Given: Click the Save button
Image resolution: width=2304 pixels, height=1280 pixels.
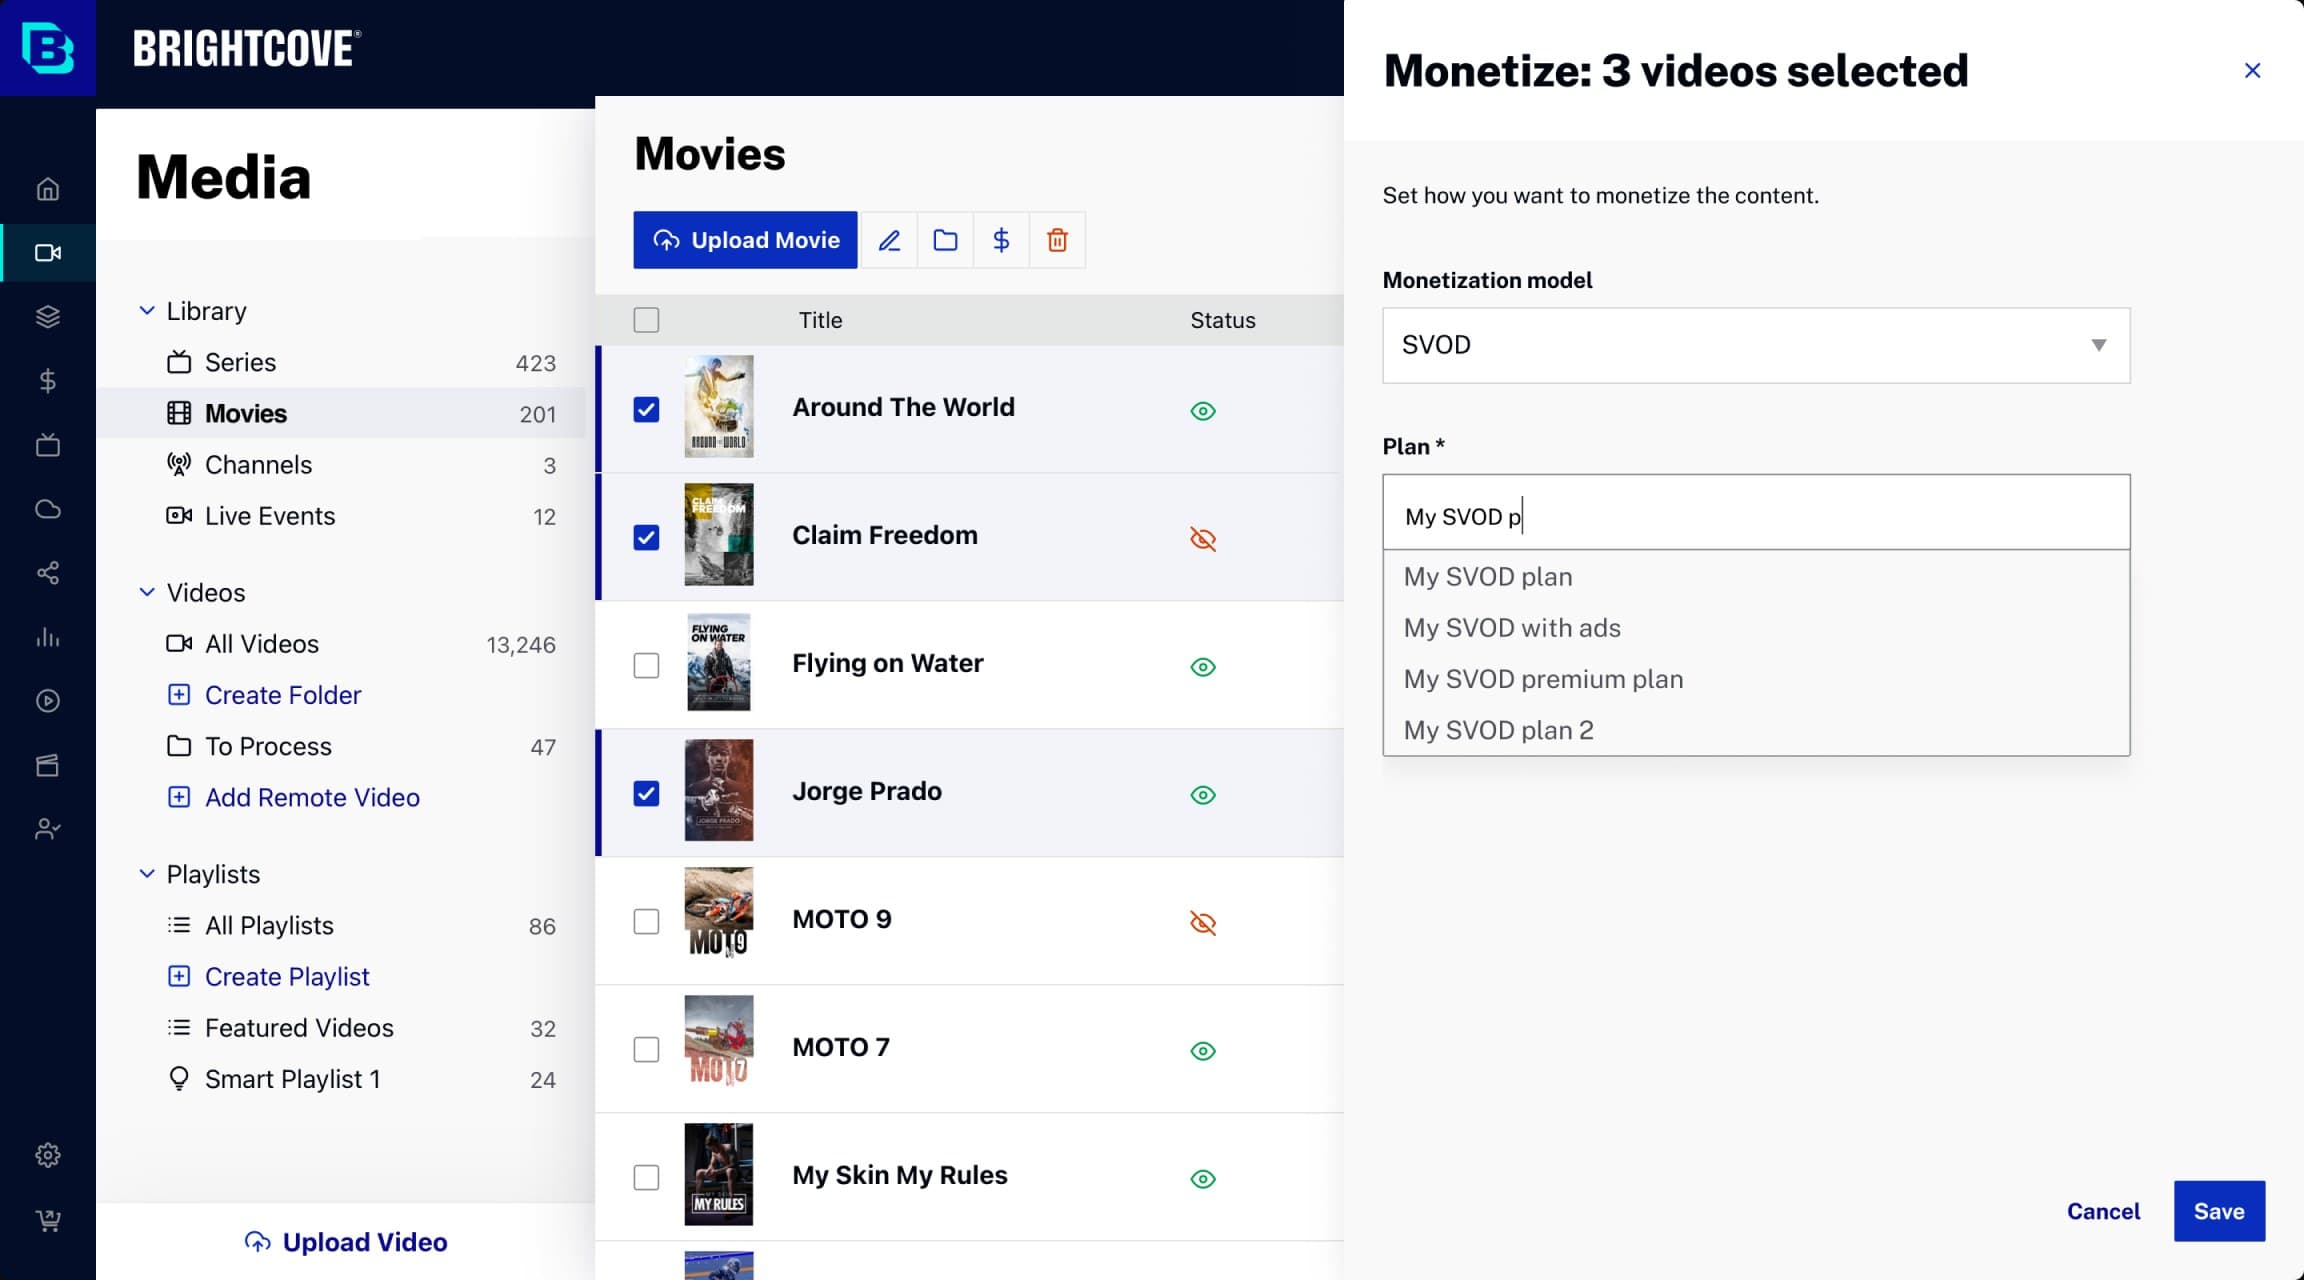Looking at the screenshot, I should [2219, 1211].
